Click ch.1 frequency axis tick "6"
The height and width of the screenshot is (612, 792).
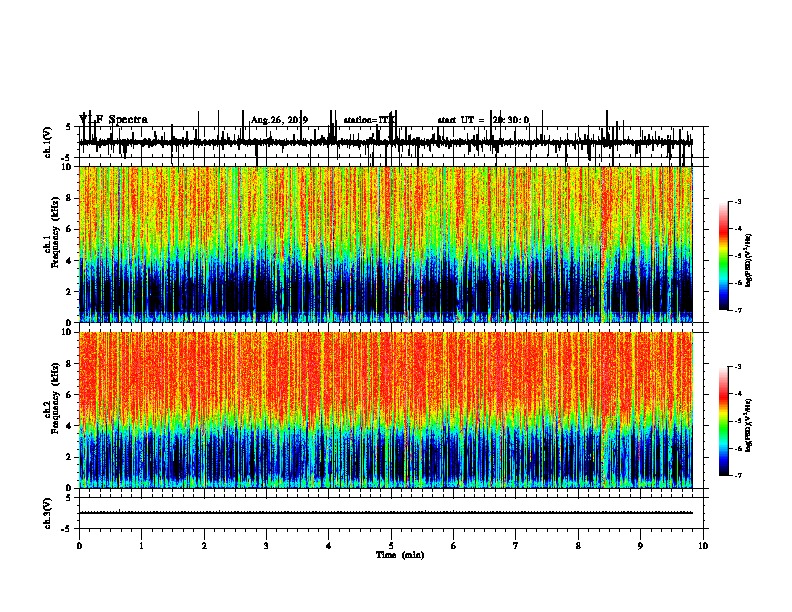(70, 229)
